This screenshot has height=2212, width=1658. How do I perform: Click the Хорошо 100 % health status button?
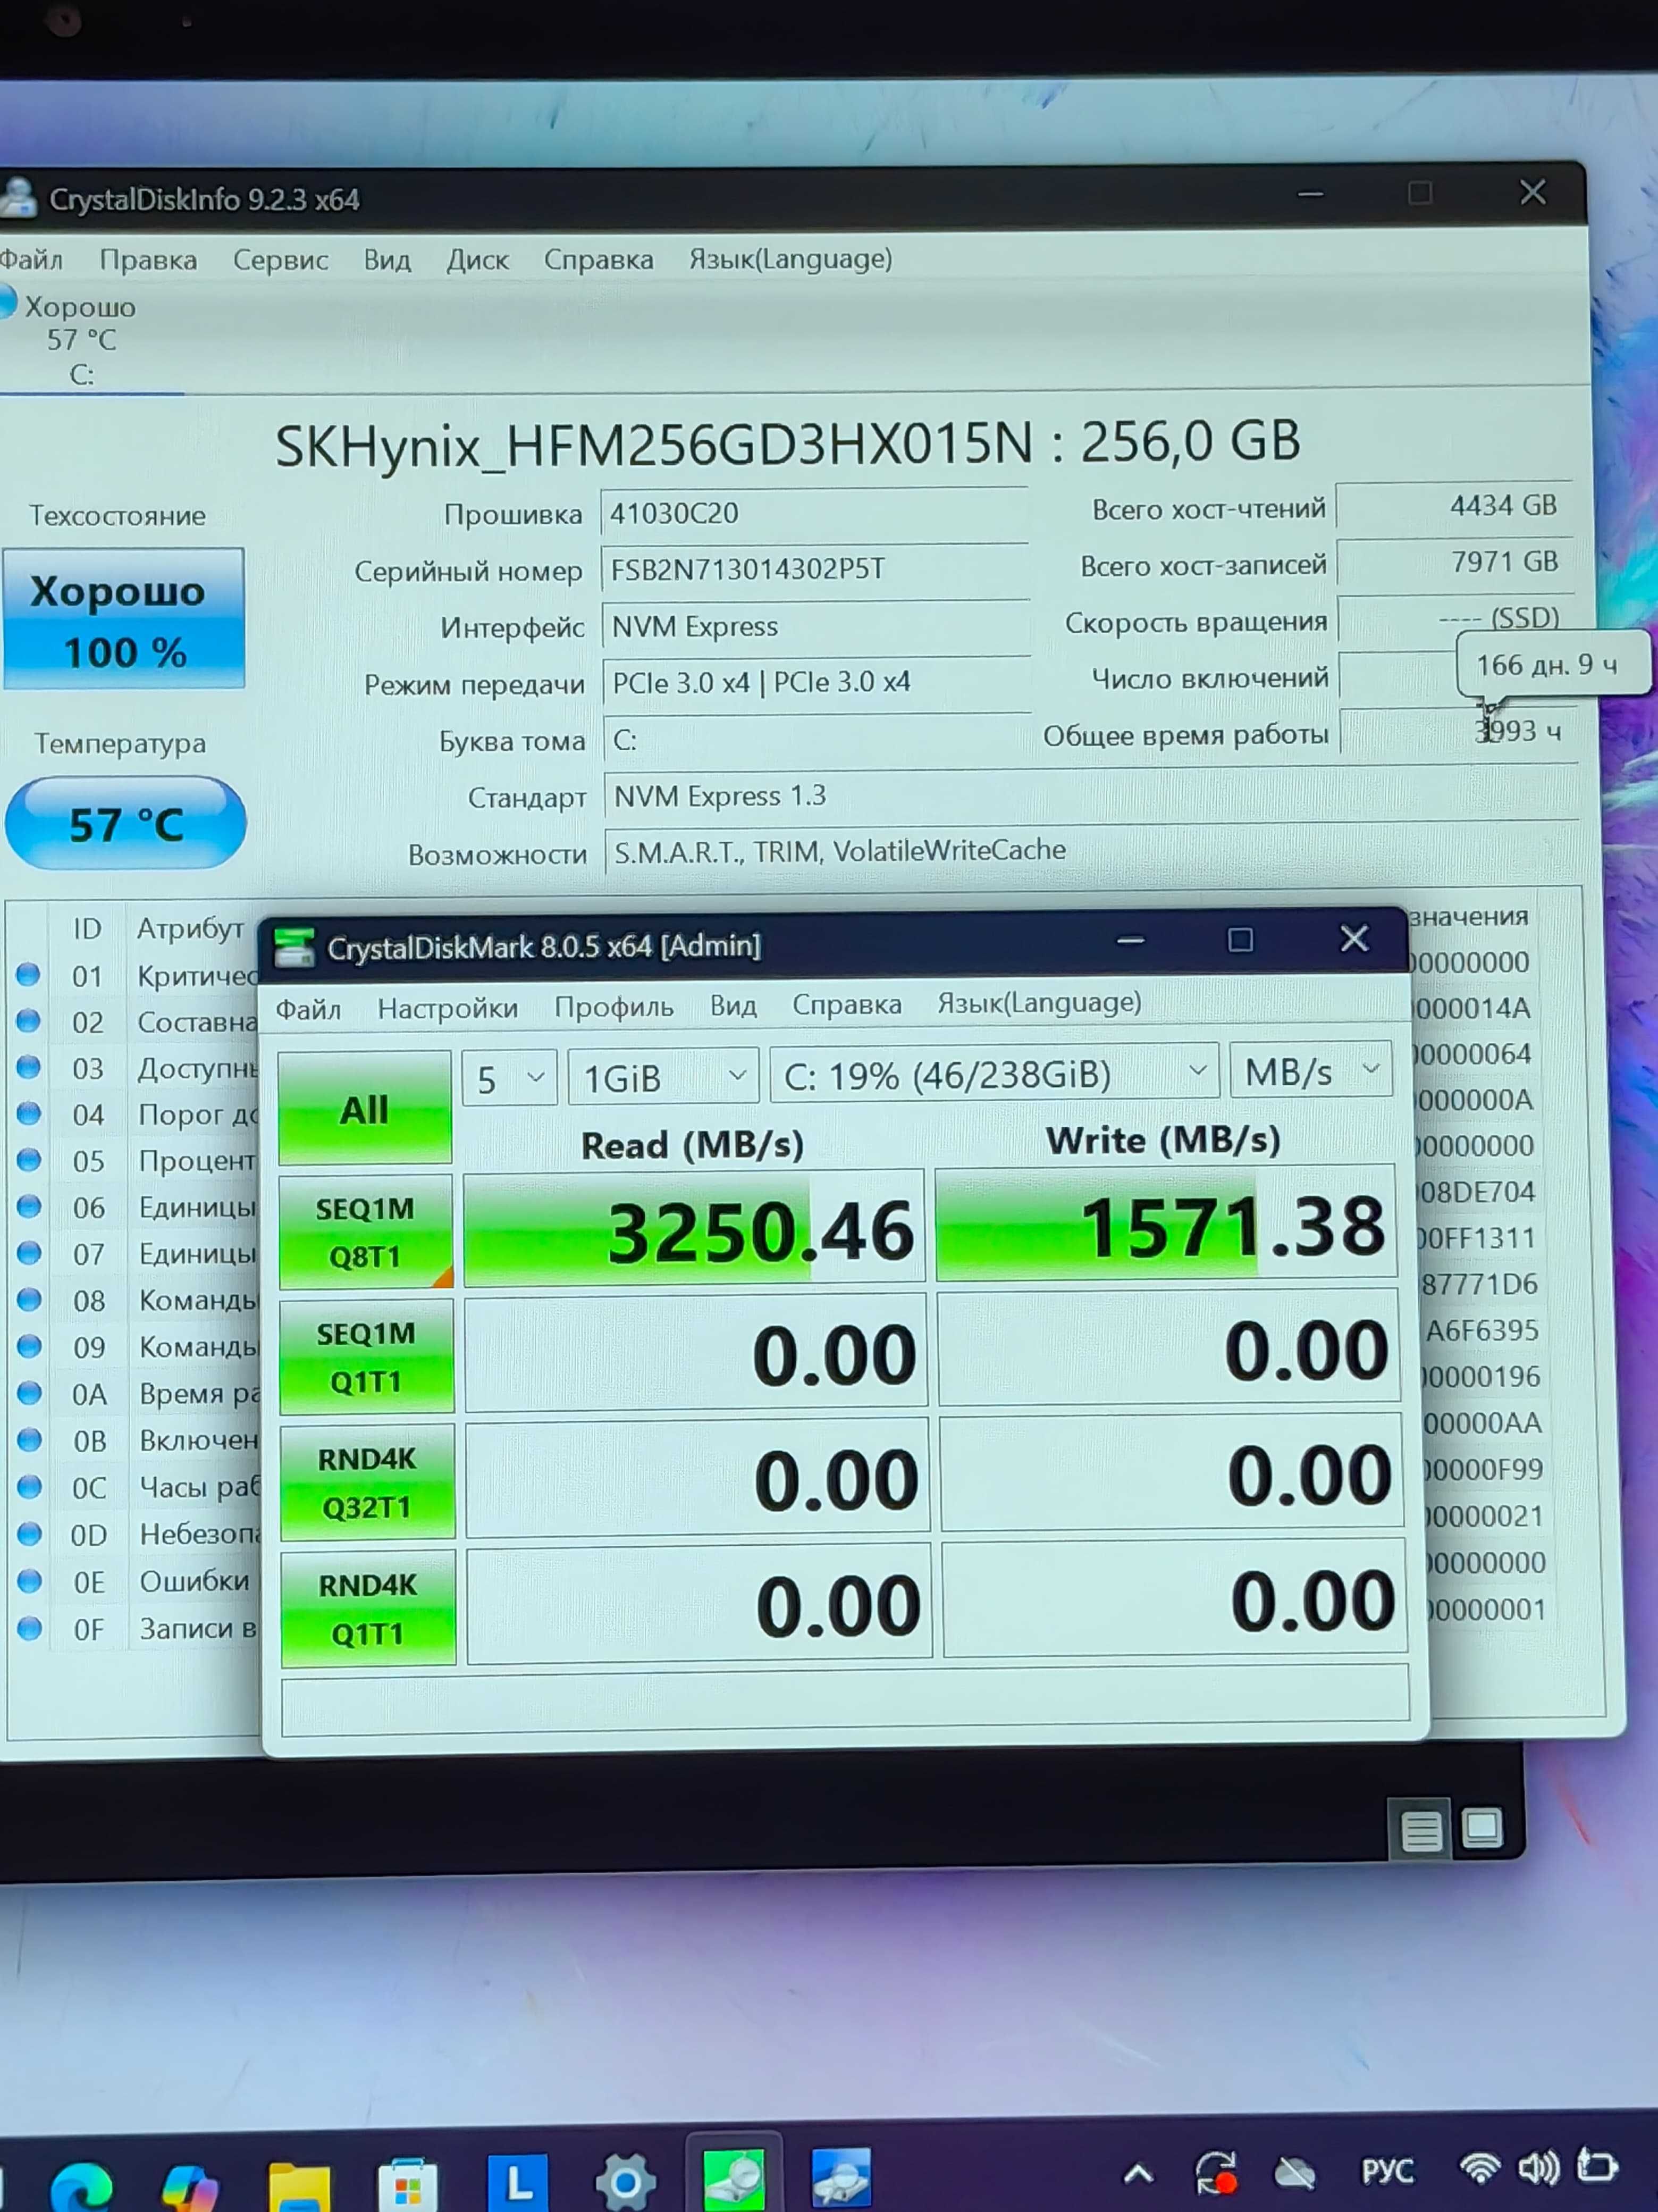coord(124,618)
